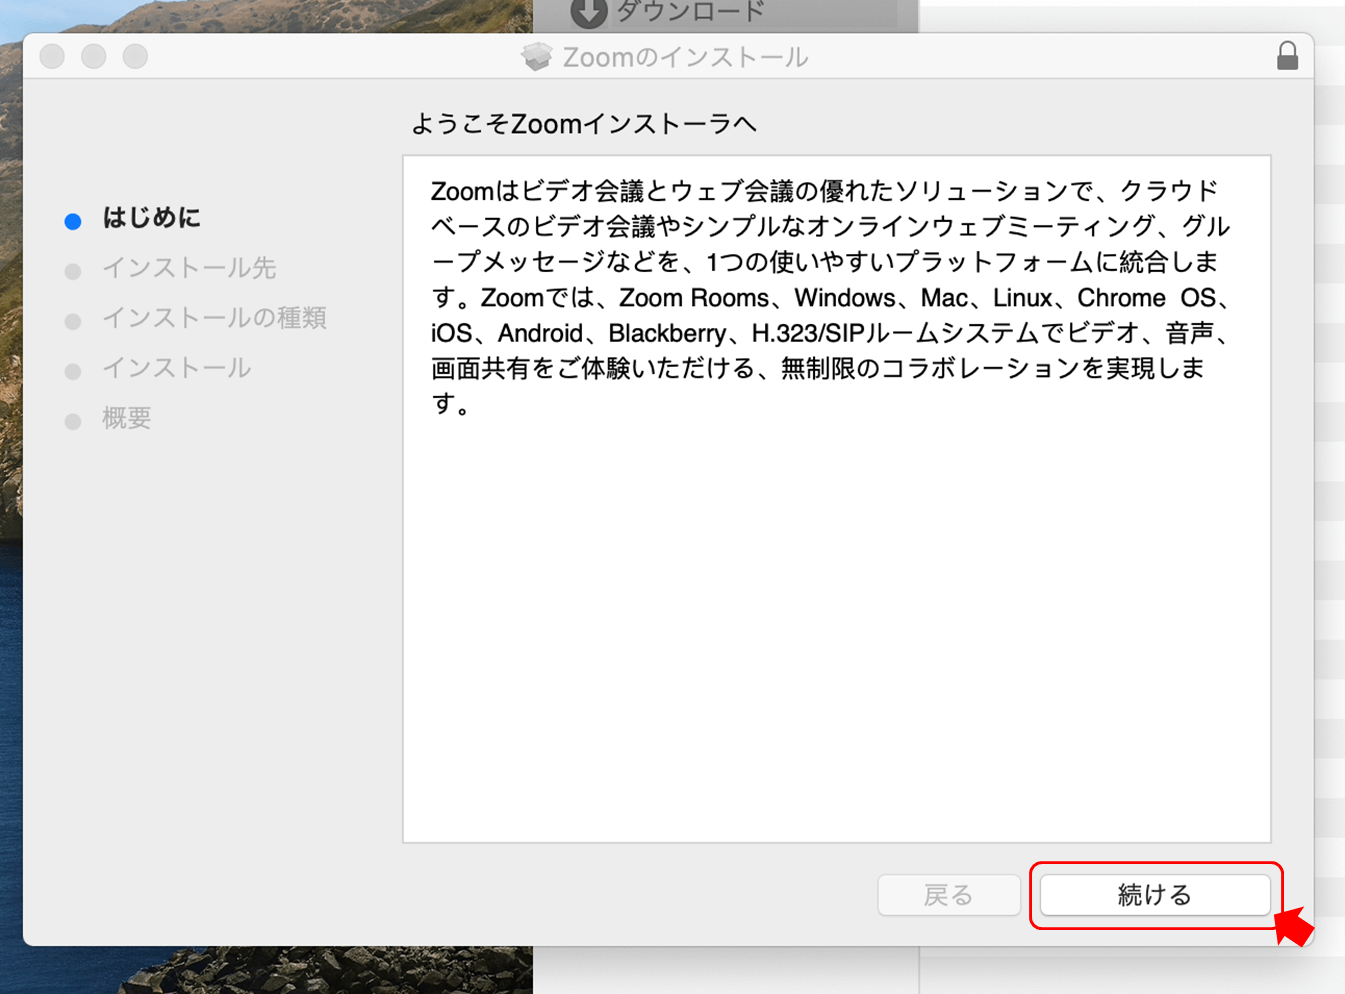Select the インストールの種類 step in sidebar
The width and height of the screenshot is (1345, 994).
pos(214,318)
